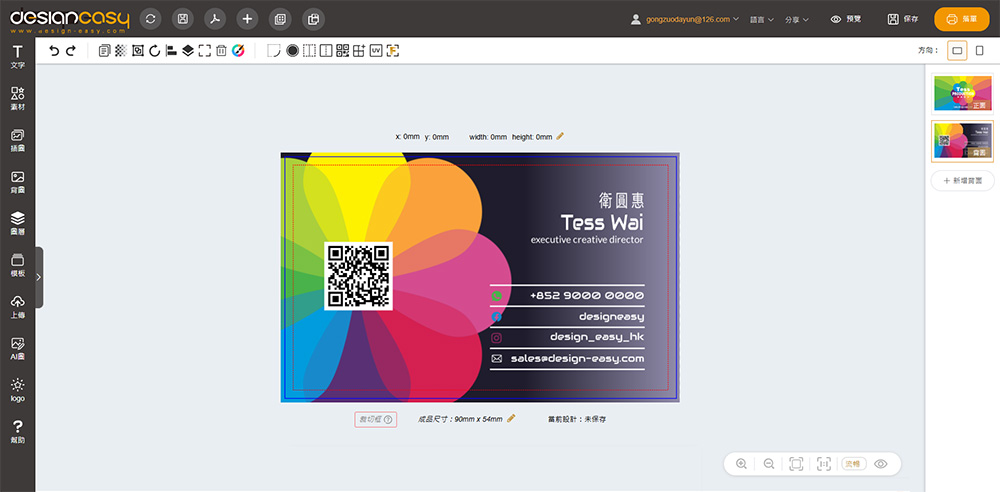Click the trash delete icon
1000x492 pixels.
[221, 51]
